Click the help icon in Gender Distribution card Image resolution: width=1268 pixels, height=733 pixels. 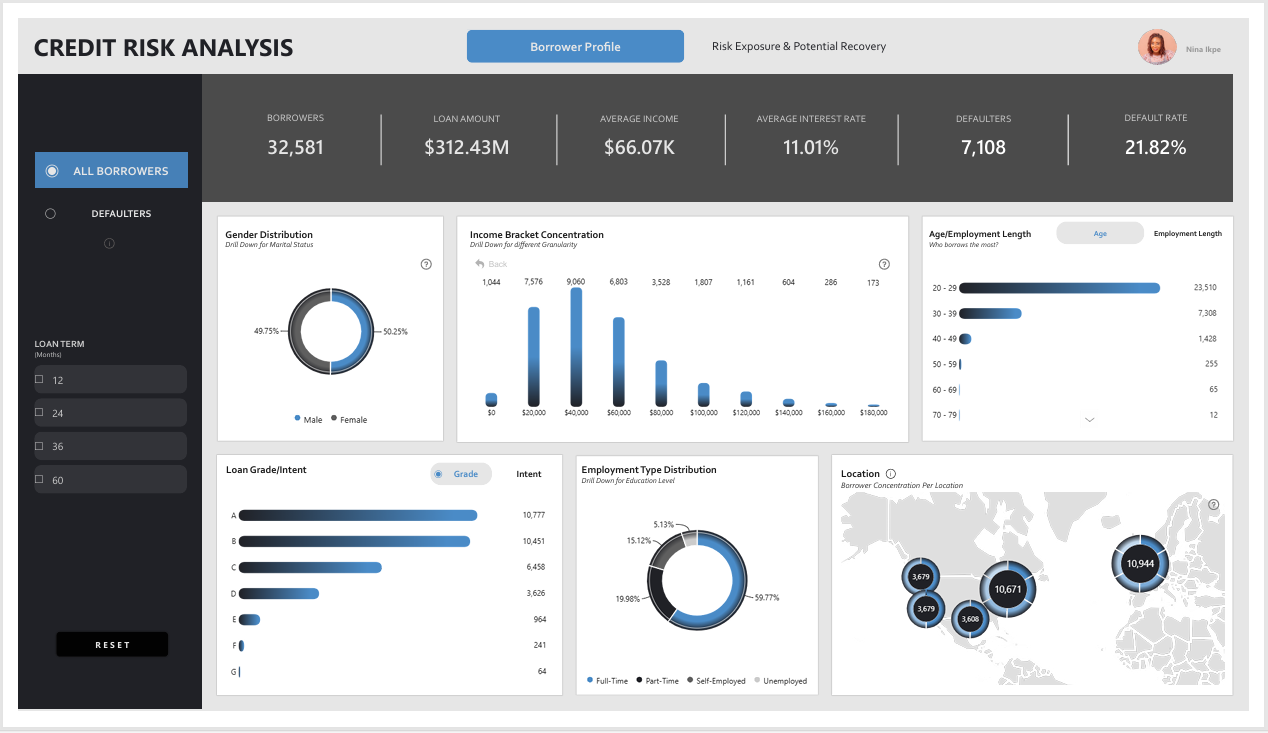click(426, 264)
